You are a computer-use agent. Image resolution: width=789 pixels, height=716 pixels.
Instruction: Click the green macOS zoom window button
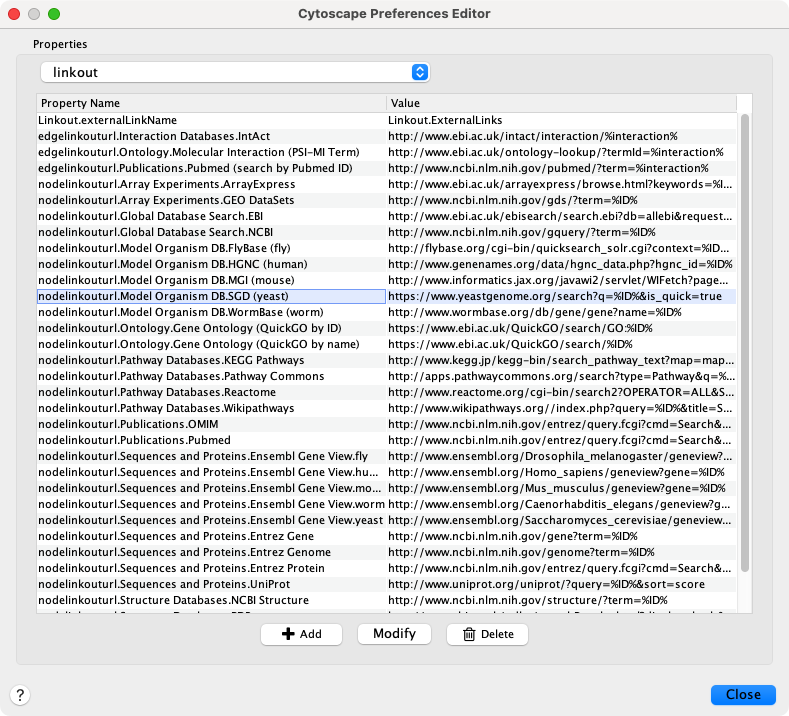click(x=54, y=14)
